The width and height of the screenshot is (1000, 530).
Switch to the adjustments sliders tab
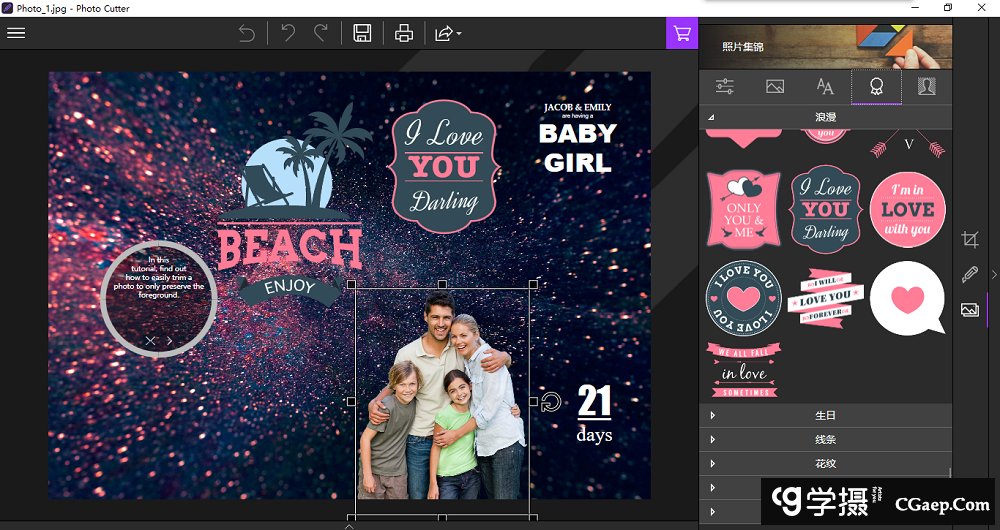(725, 87)
